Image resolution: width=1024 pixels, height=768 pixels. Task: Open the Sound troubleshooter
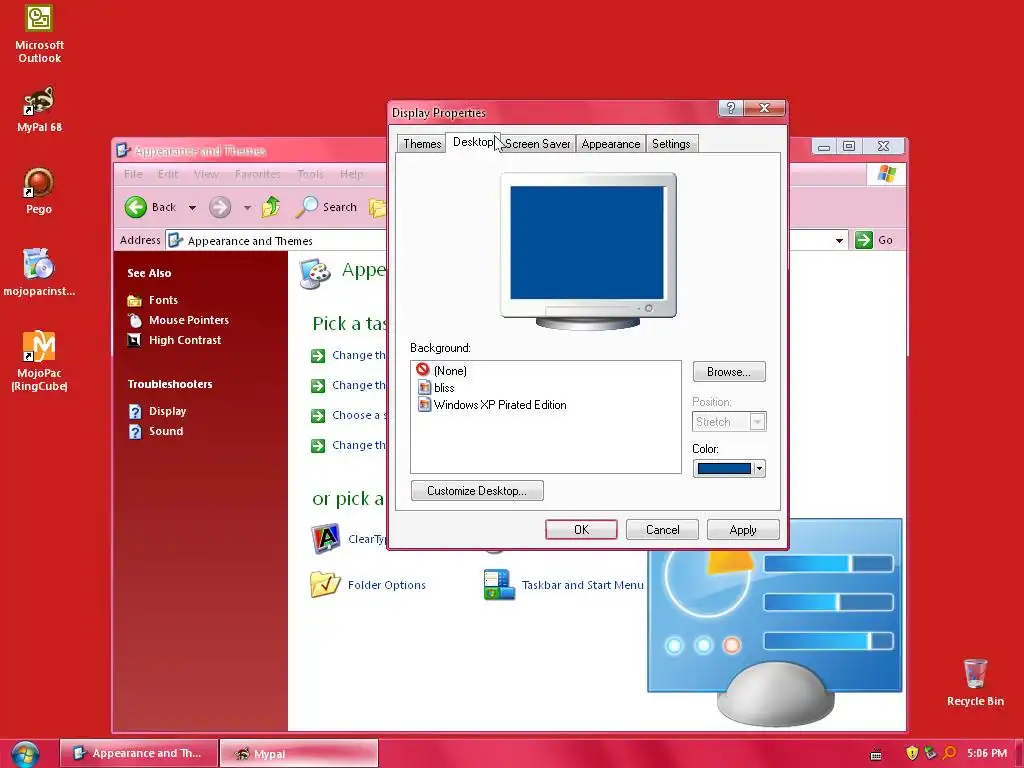tap(166, 431)
